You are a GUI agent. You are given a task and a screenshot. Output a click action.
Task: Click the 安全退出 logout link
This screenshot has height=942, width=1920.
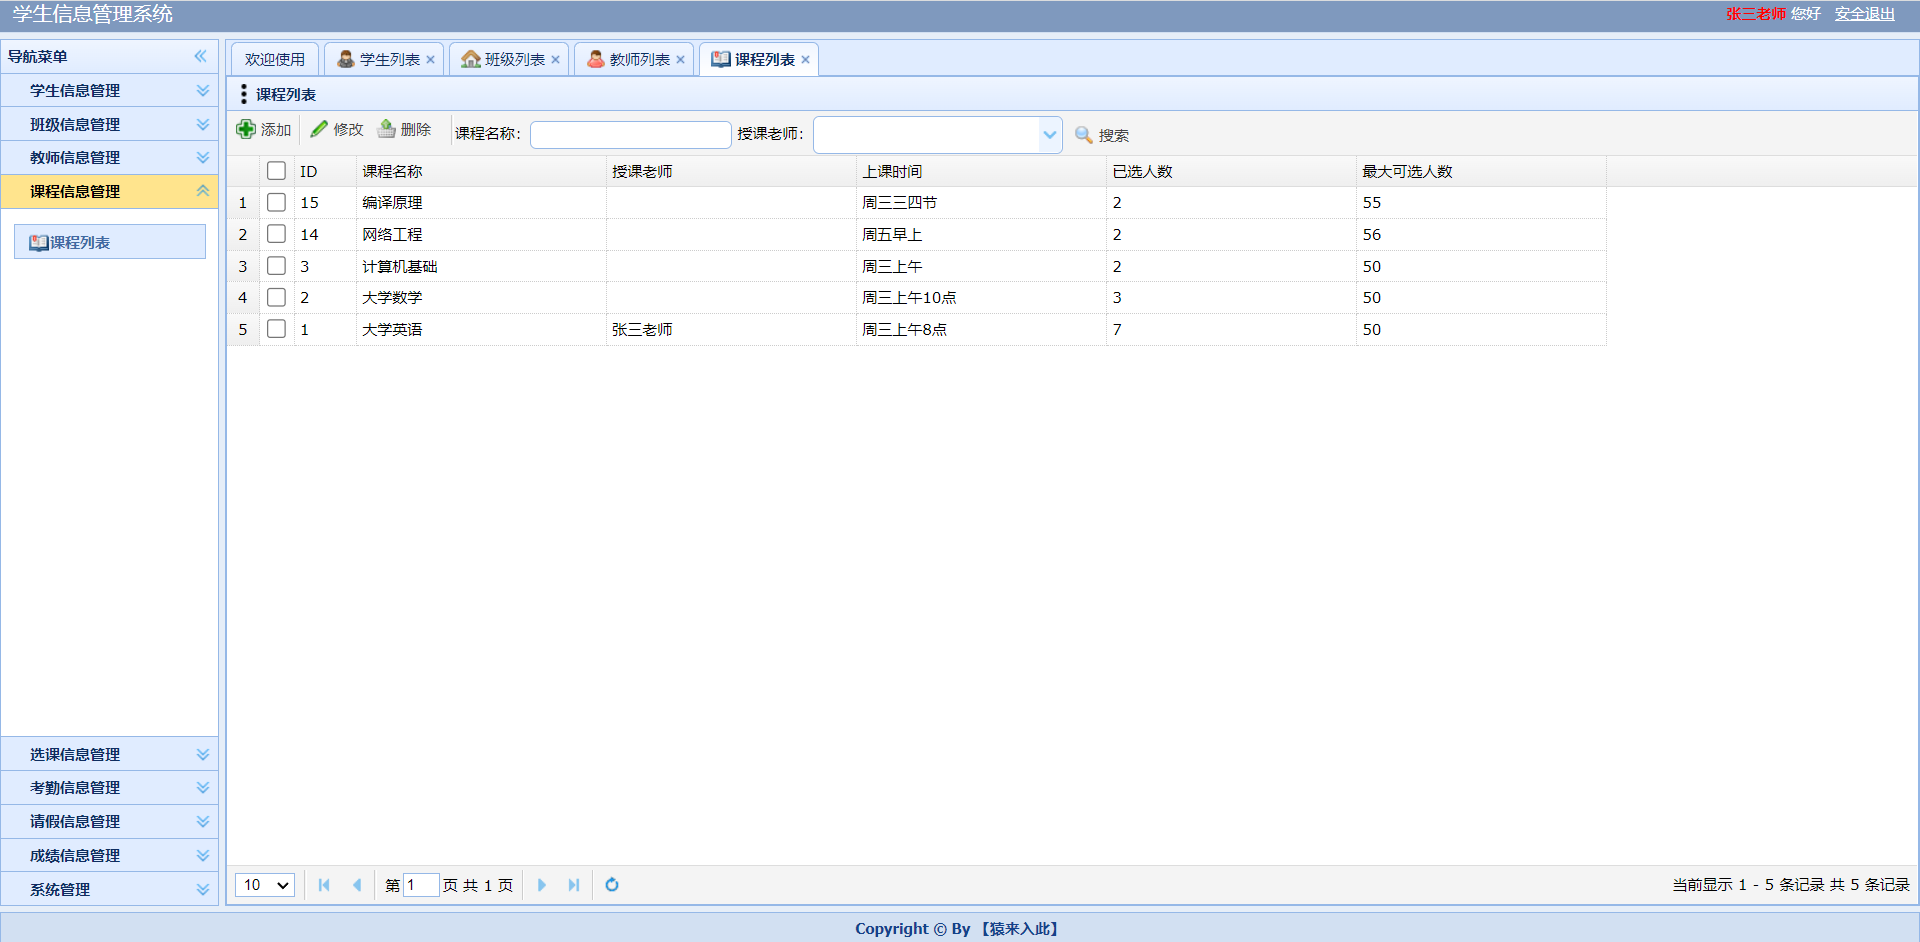coord(1864,14)
